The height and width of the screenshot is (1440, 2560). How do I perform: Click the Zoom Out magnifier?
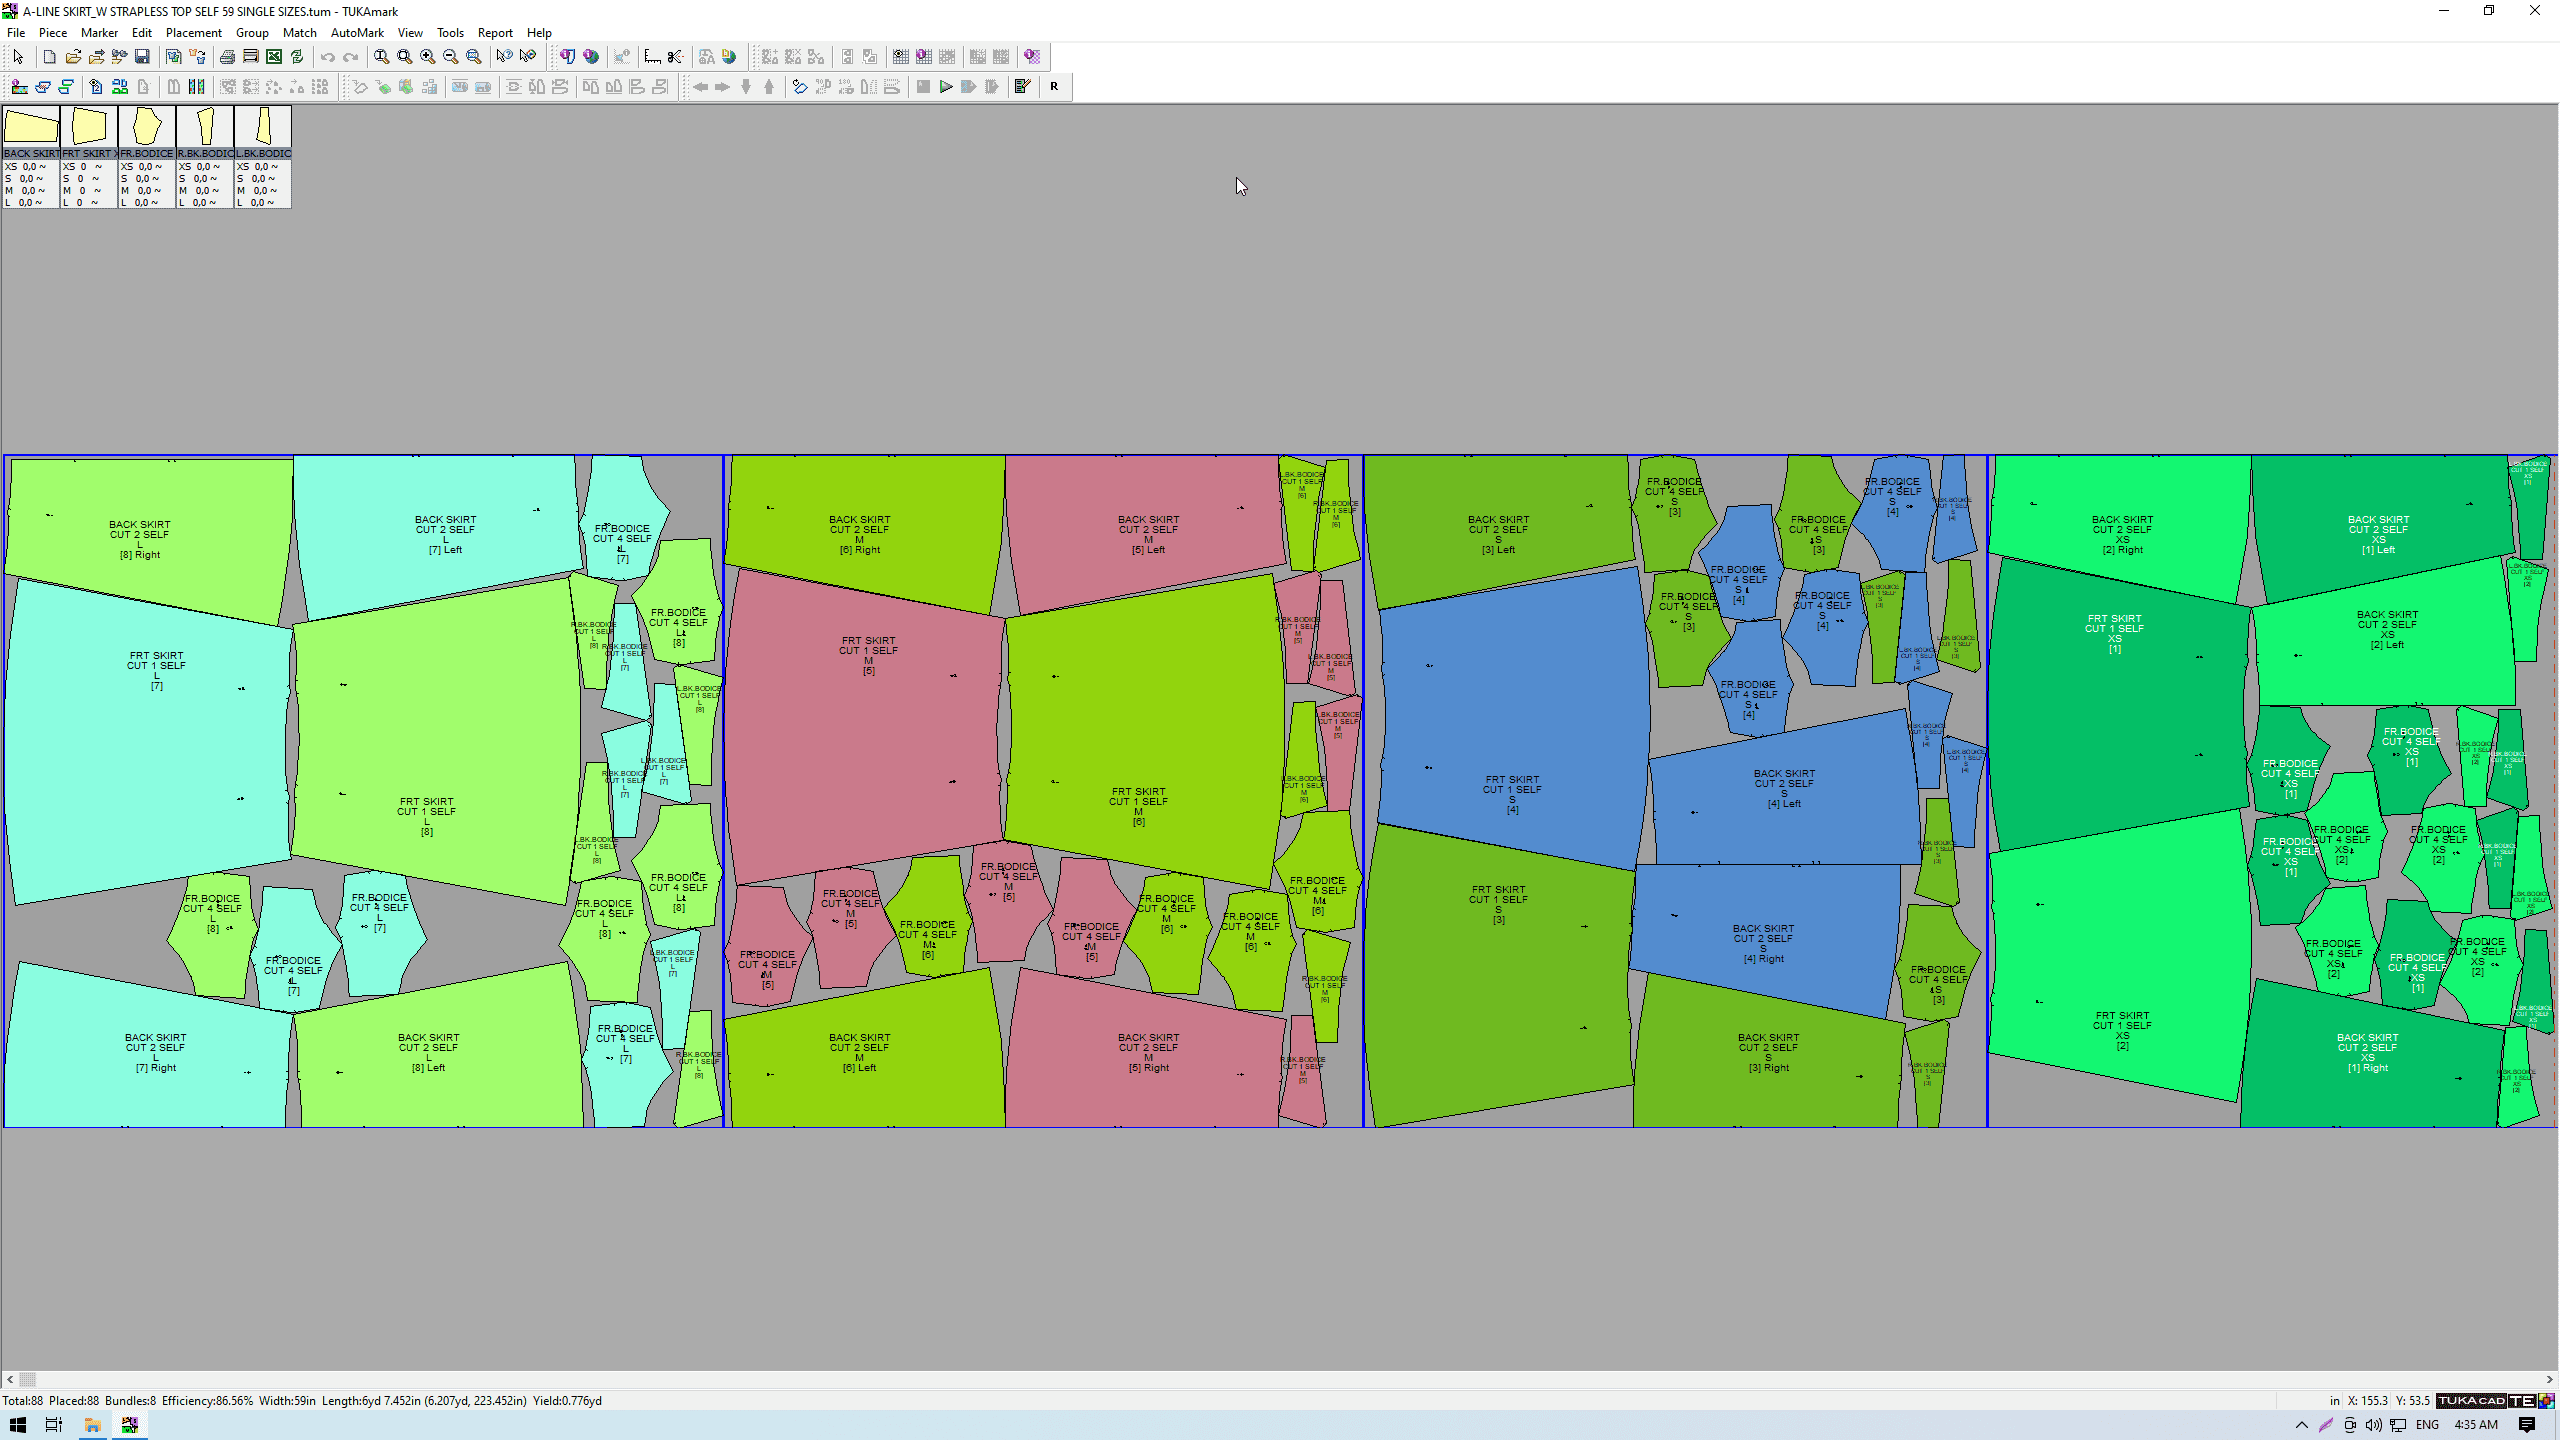click(x=451, y=57)
